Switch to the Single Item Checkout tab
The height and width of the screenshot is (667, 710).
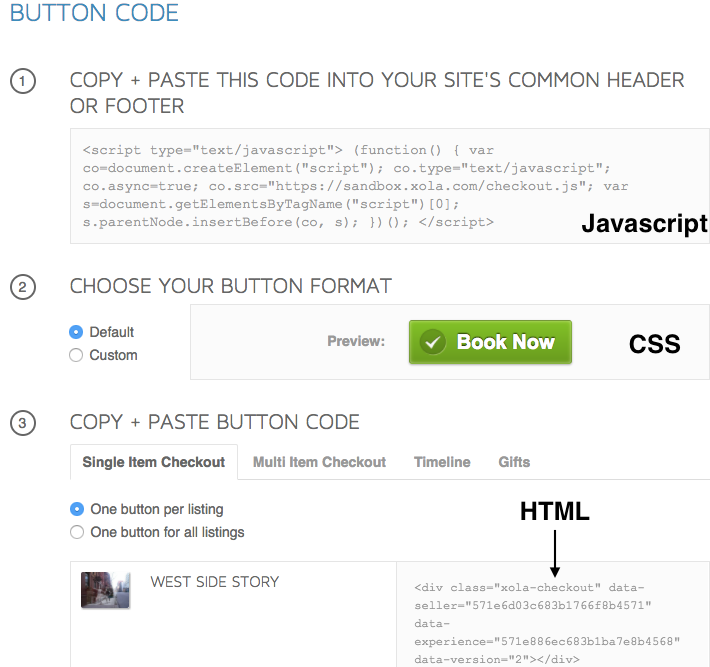[154, 462]
